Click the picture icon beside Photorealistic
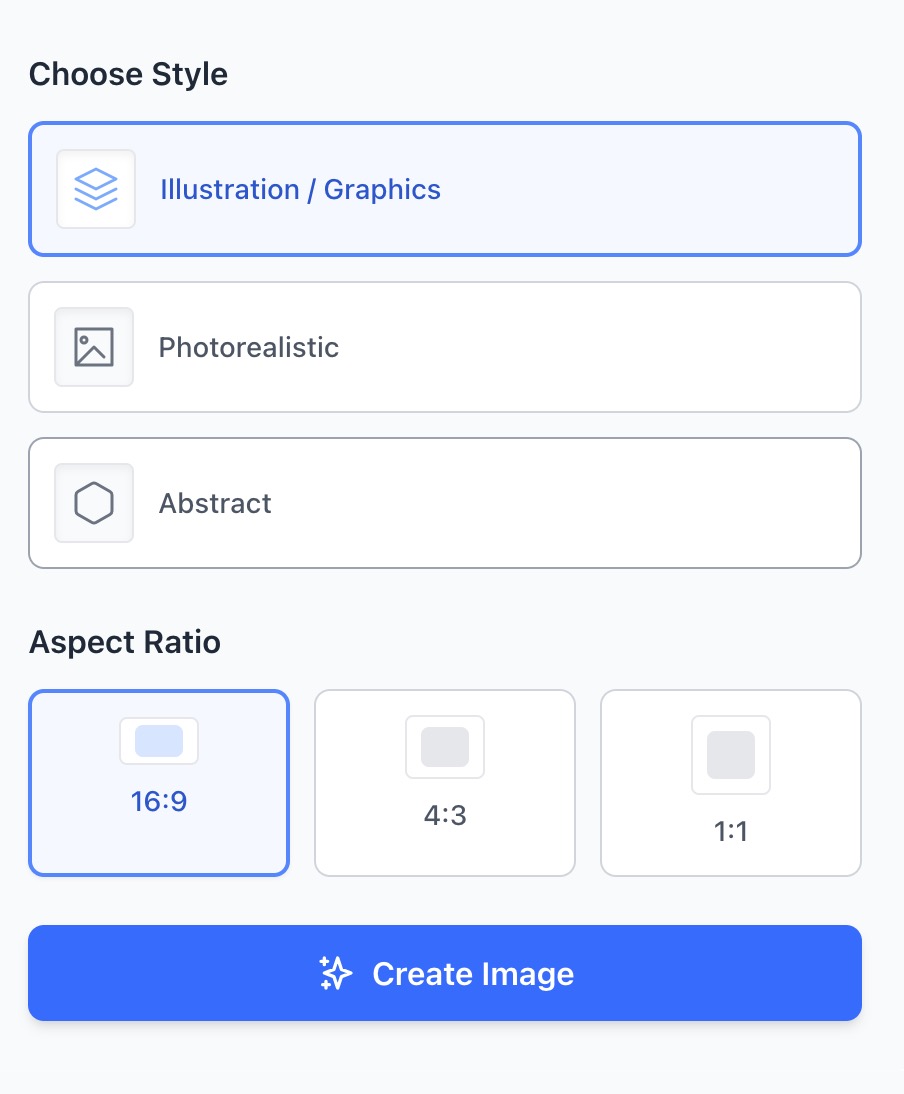The image size is (904, 1094). coord(94,347)
